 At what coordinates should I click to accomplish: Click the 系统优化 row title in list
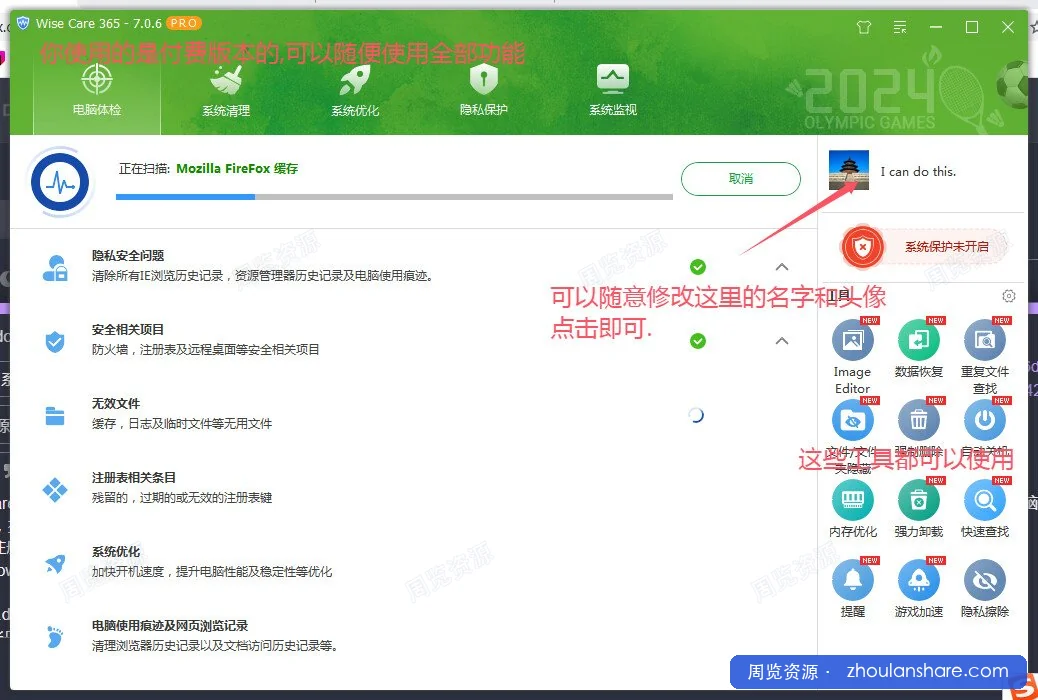pyautogui.click(x=116, y=552)
